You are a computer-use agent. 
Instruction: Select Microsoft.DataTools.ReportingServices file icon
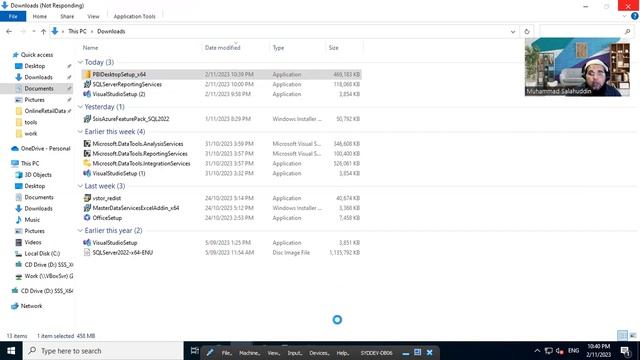click(x=87, y=153)
